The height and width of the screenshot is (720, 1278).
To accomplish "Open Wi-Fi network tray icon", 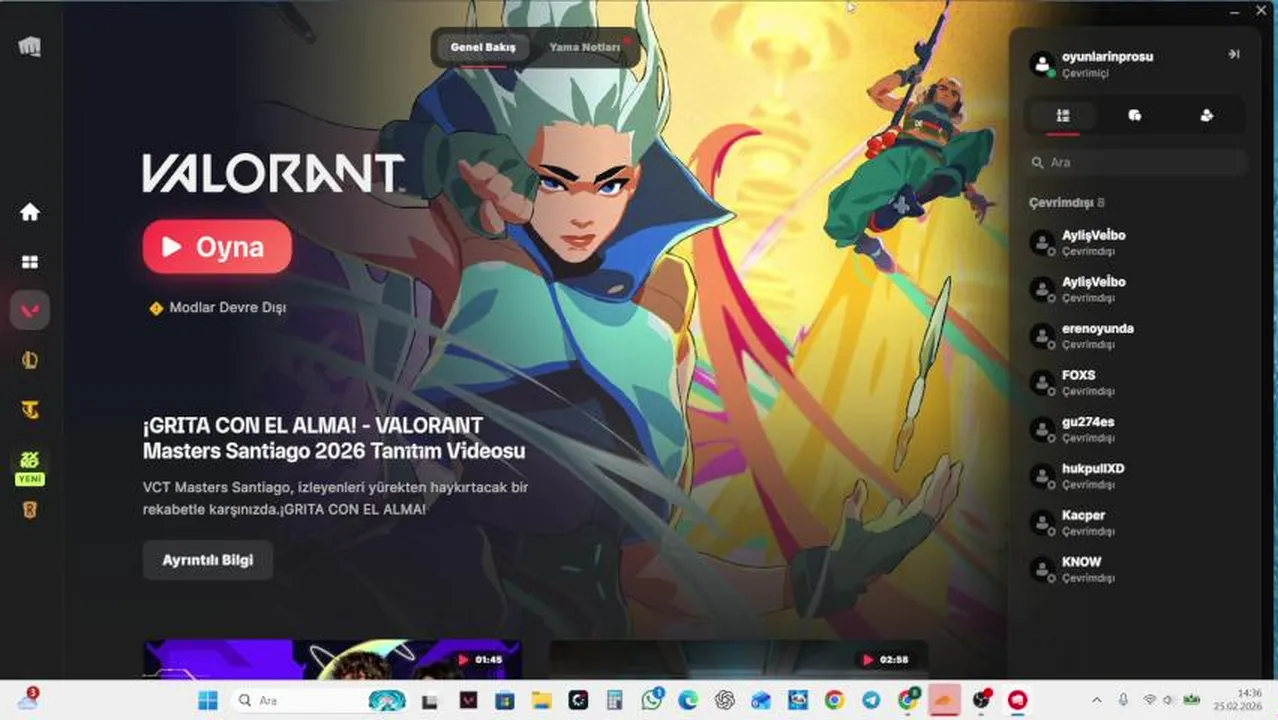I will pyautogui.click(x=1150, y=700).
